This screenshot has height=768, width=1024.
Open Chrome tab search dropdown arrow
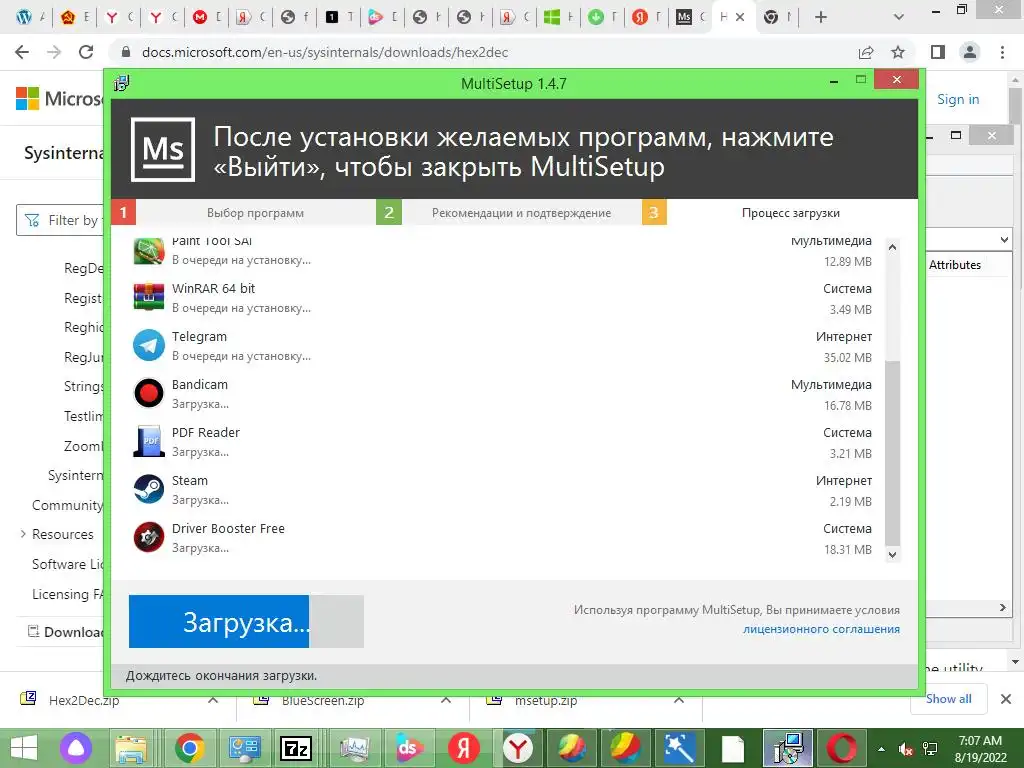point(899,17)
